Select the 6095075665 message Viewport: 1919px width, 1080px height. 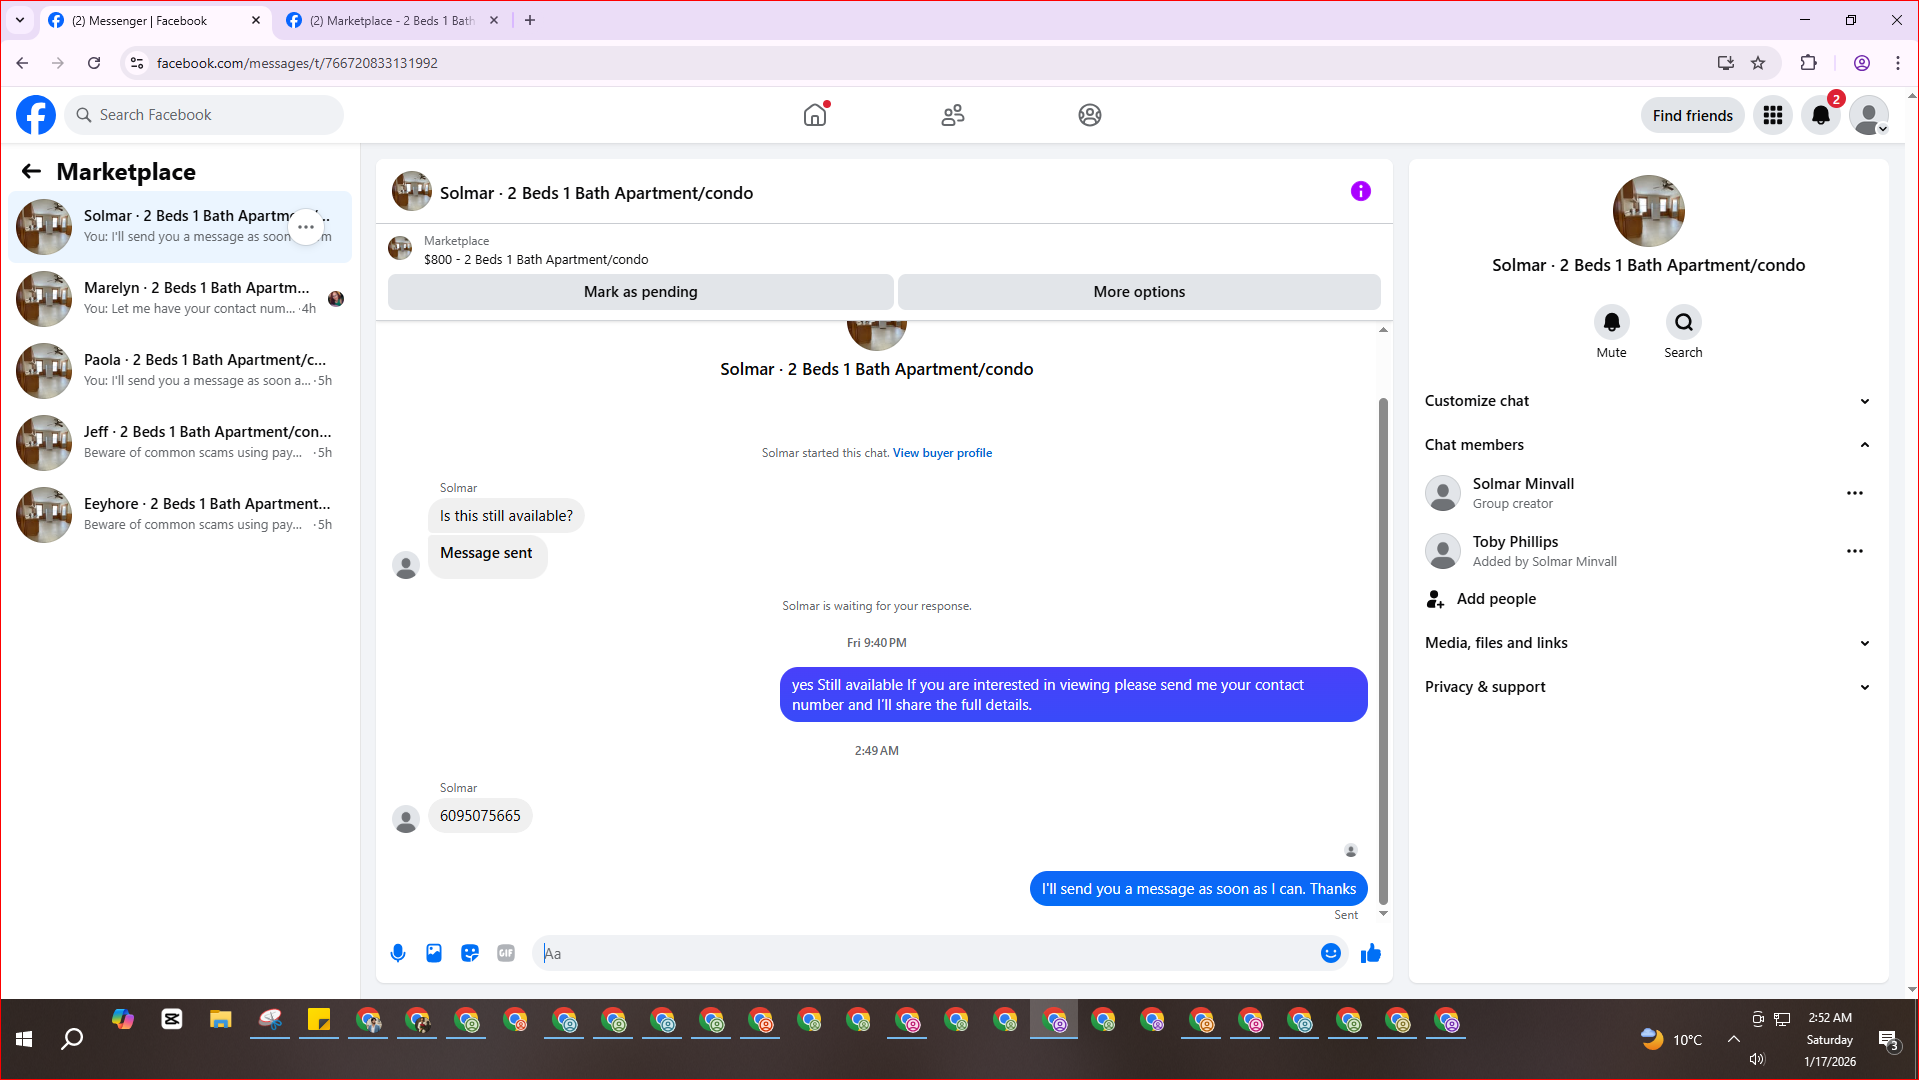pyautogui.click(x=480, y=816)
